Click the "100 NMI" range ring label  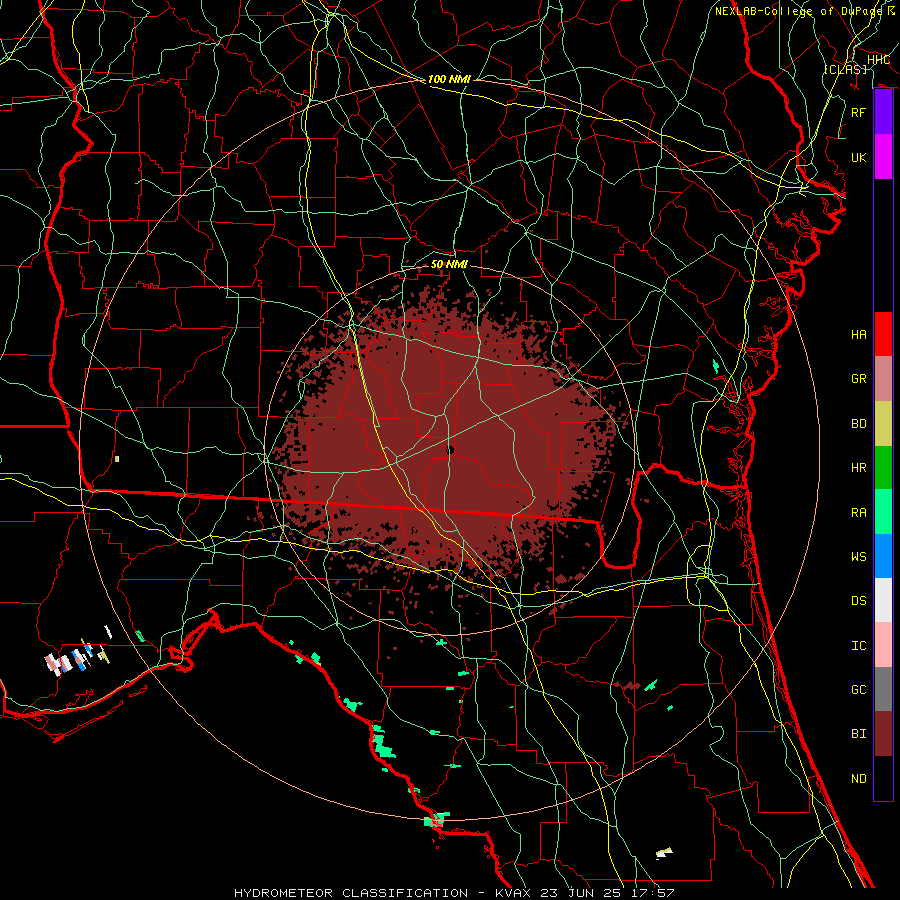pyautogui.click(x=449, y=79)
